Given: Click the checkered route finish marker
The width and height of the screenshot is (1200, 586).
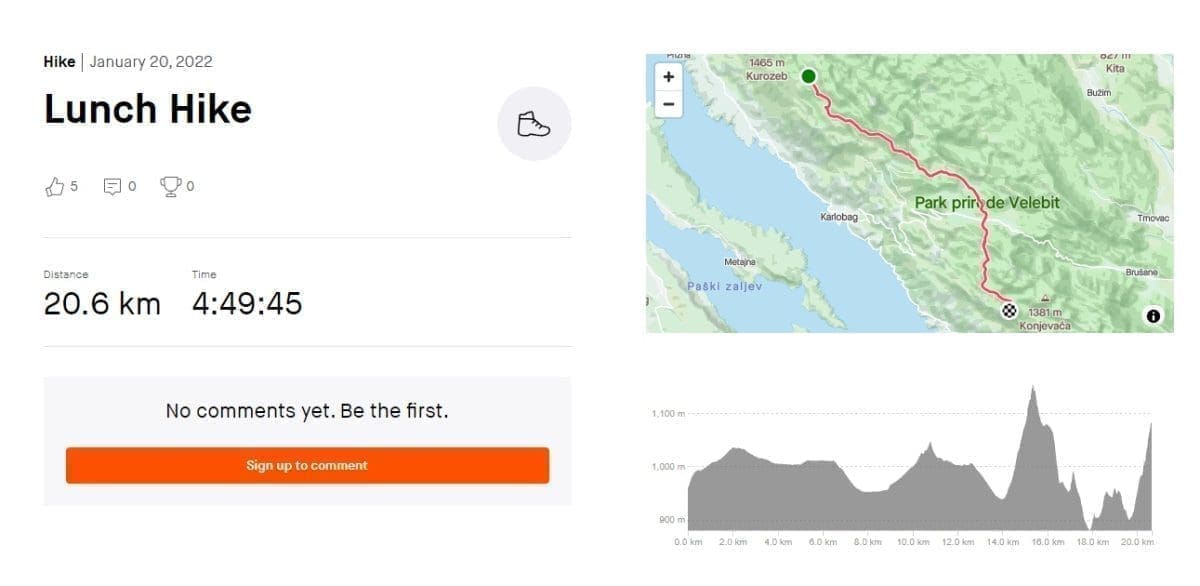Looking at the screenshot, I should coord(1009,310).
